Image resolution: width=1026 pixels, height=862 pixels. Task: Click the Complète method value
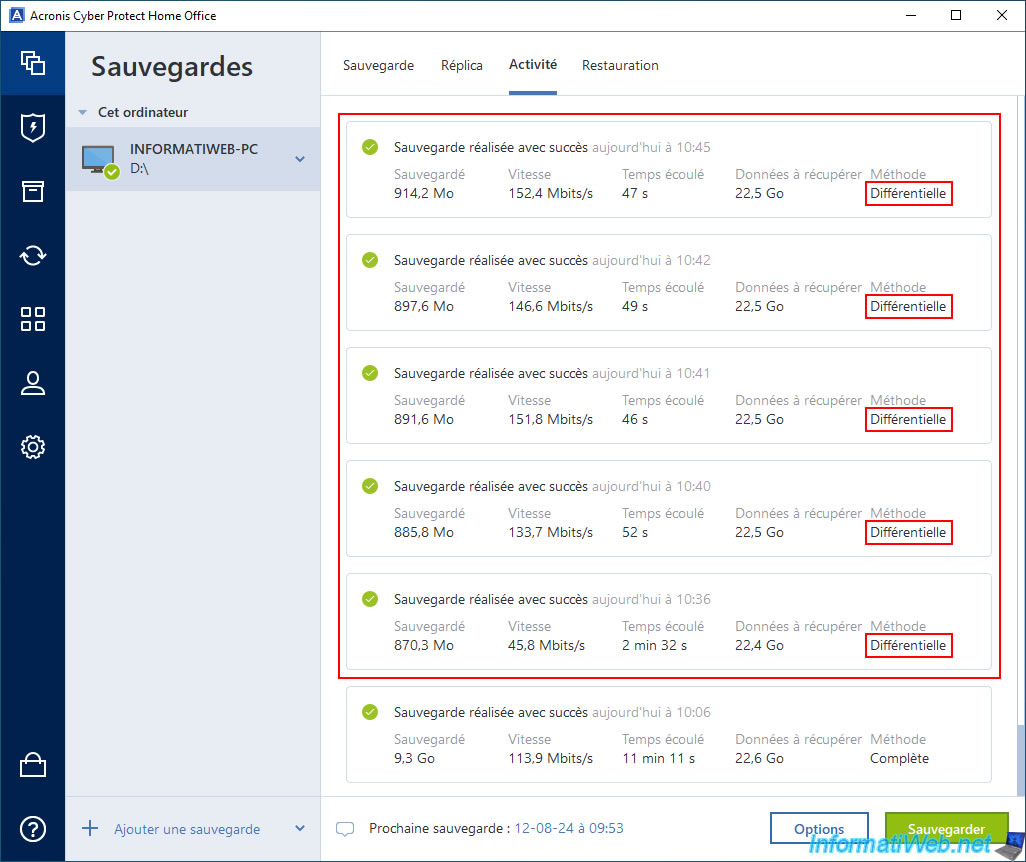[899, 759]
